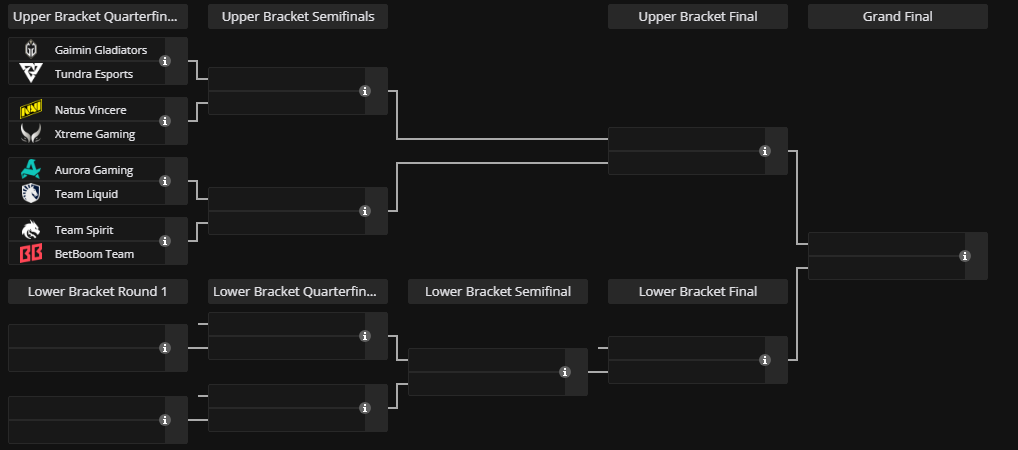
Task: Click the Upper Bracket Semifinals header
Action: (298, 16)
